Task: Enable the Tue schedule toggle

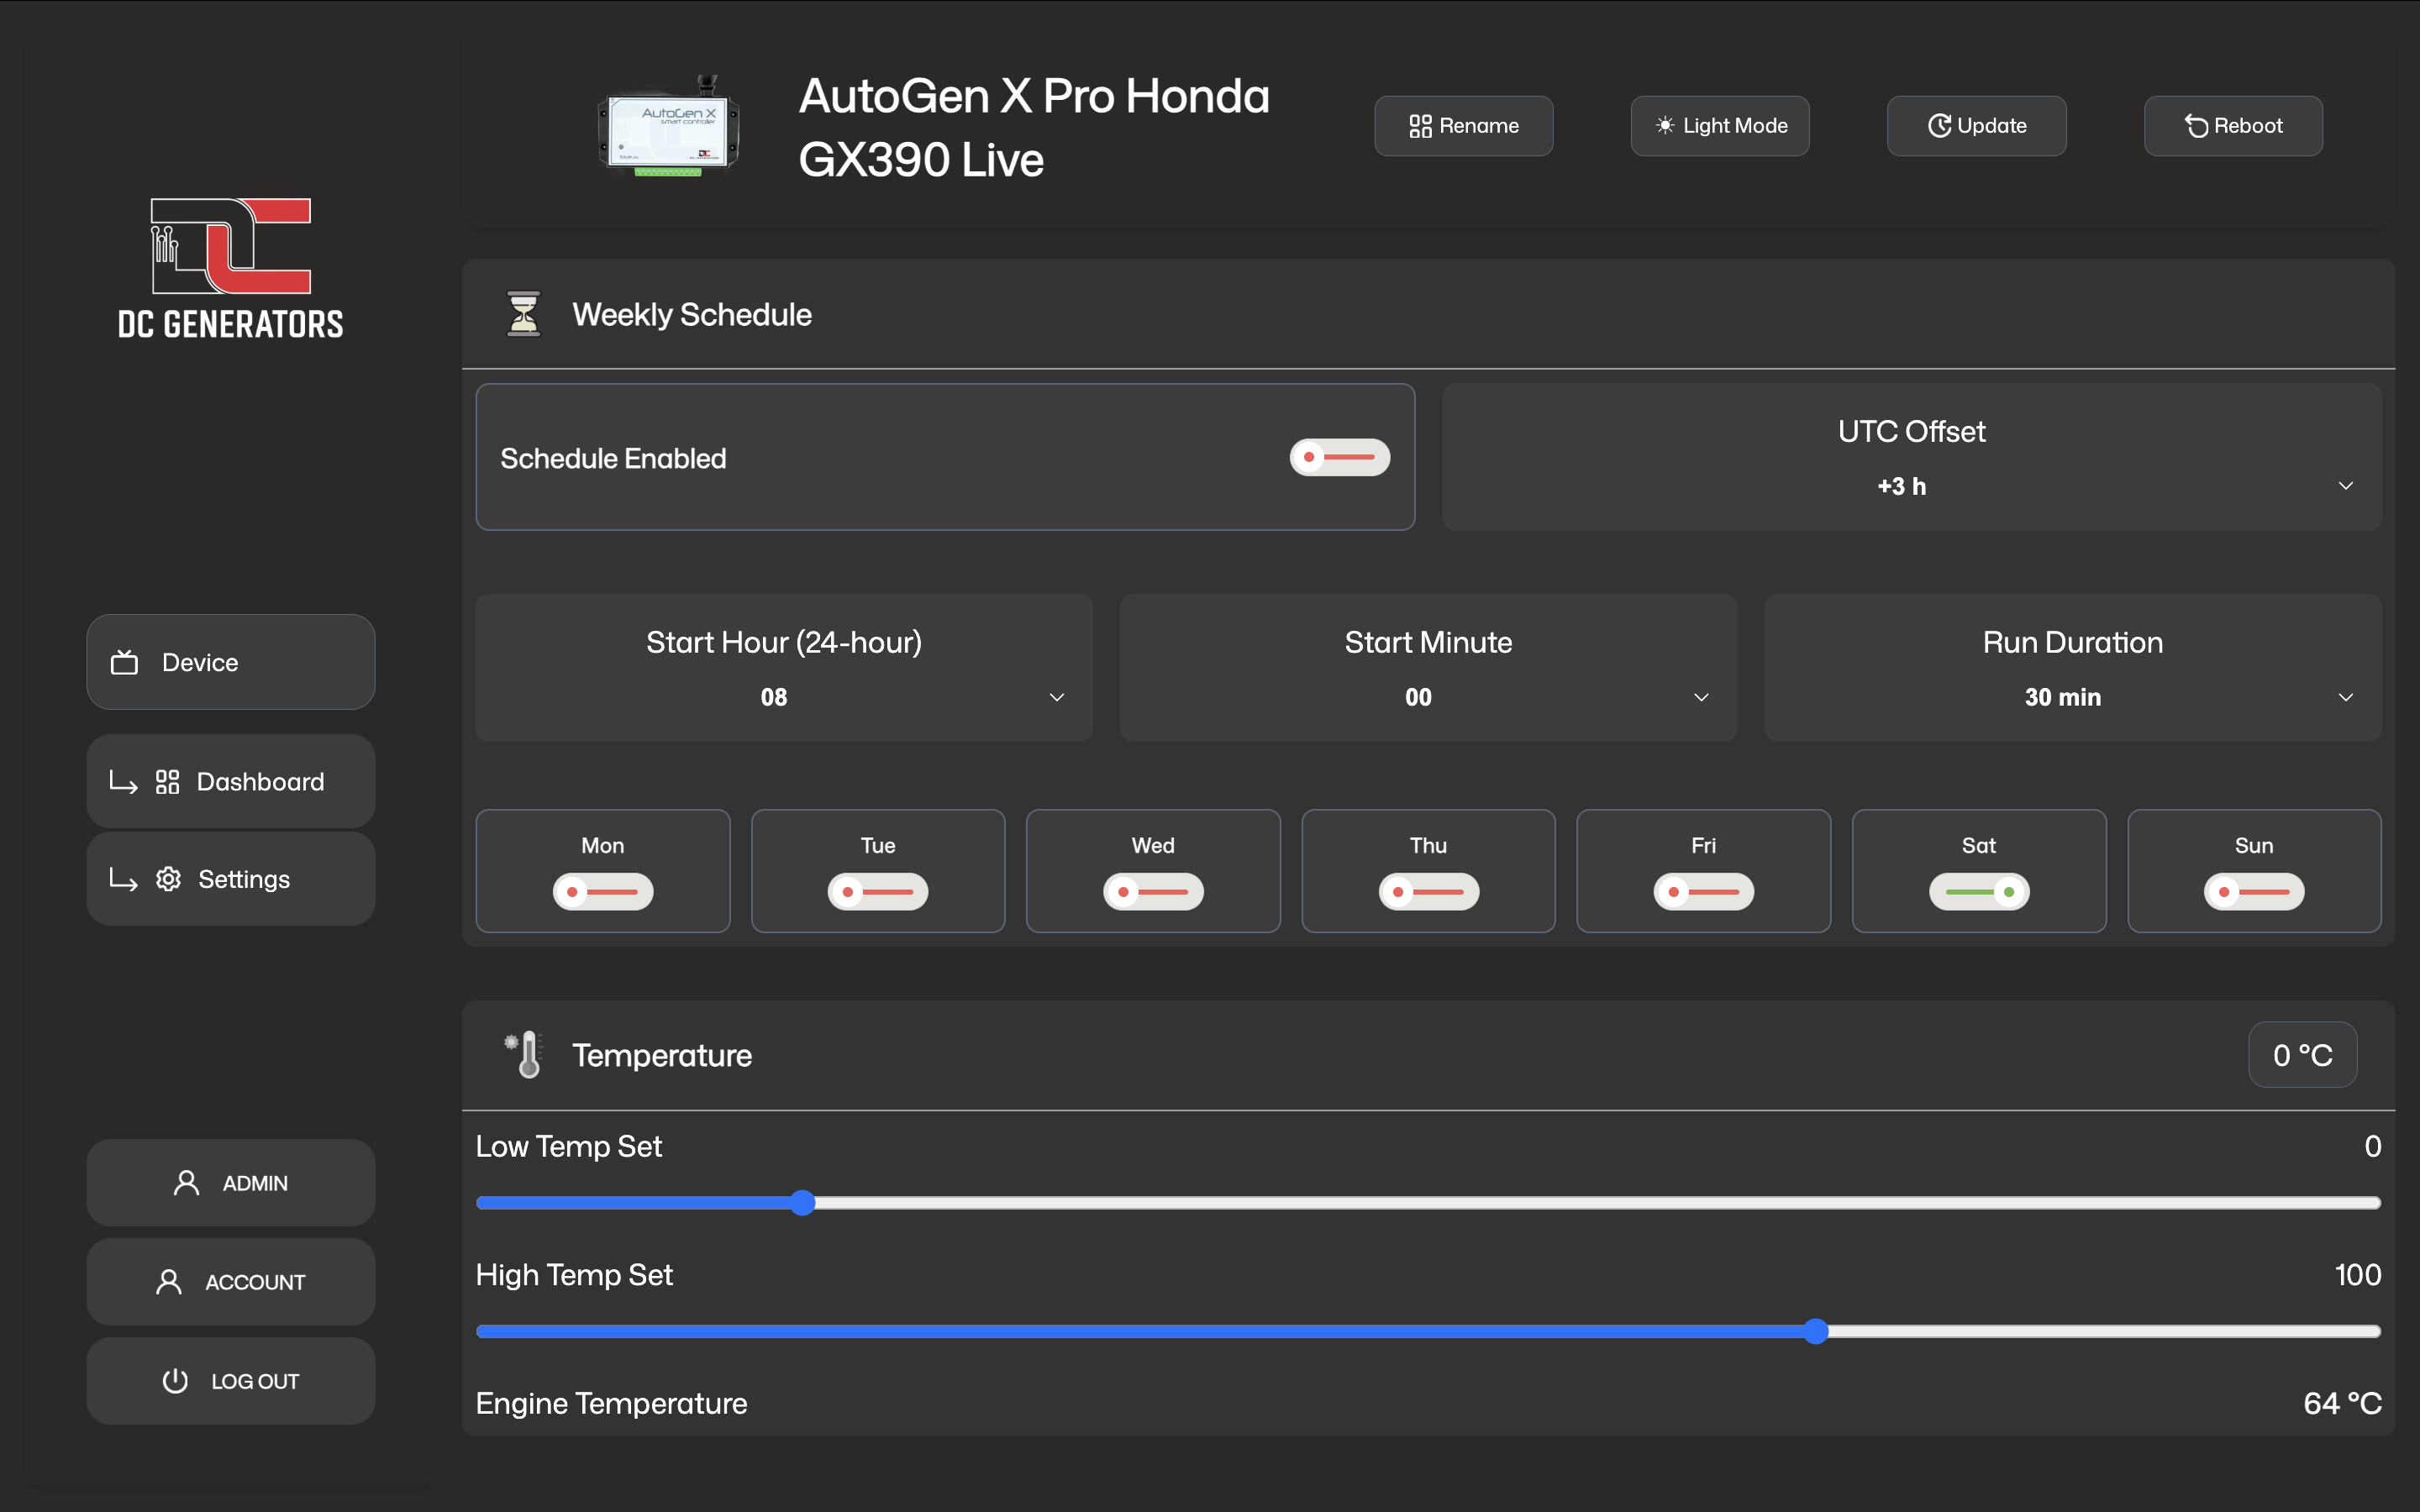Action: (878, 891)
